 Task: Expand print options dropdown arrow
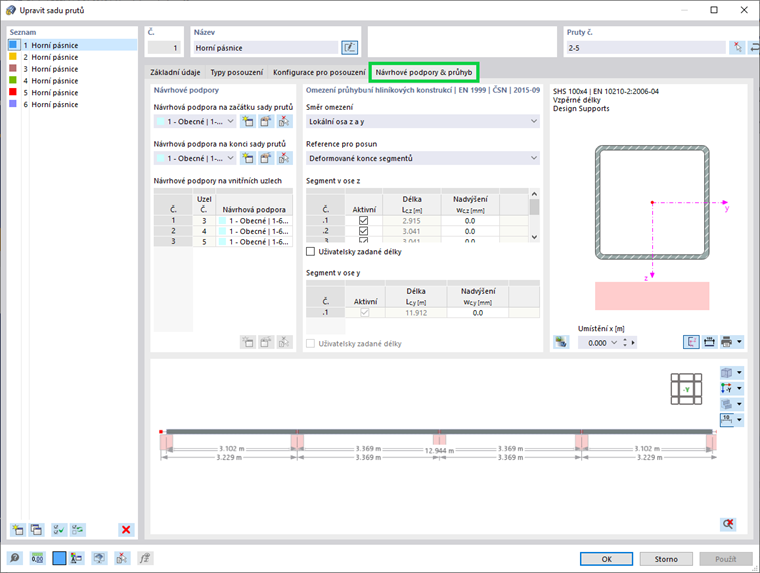point(739,342)
